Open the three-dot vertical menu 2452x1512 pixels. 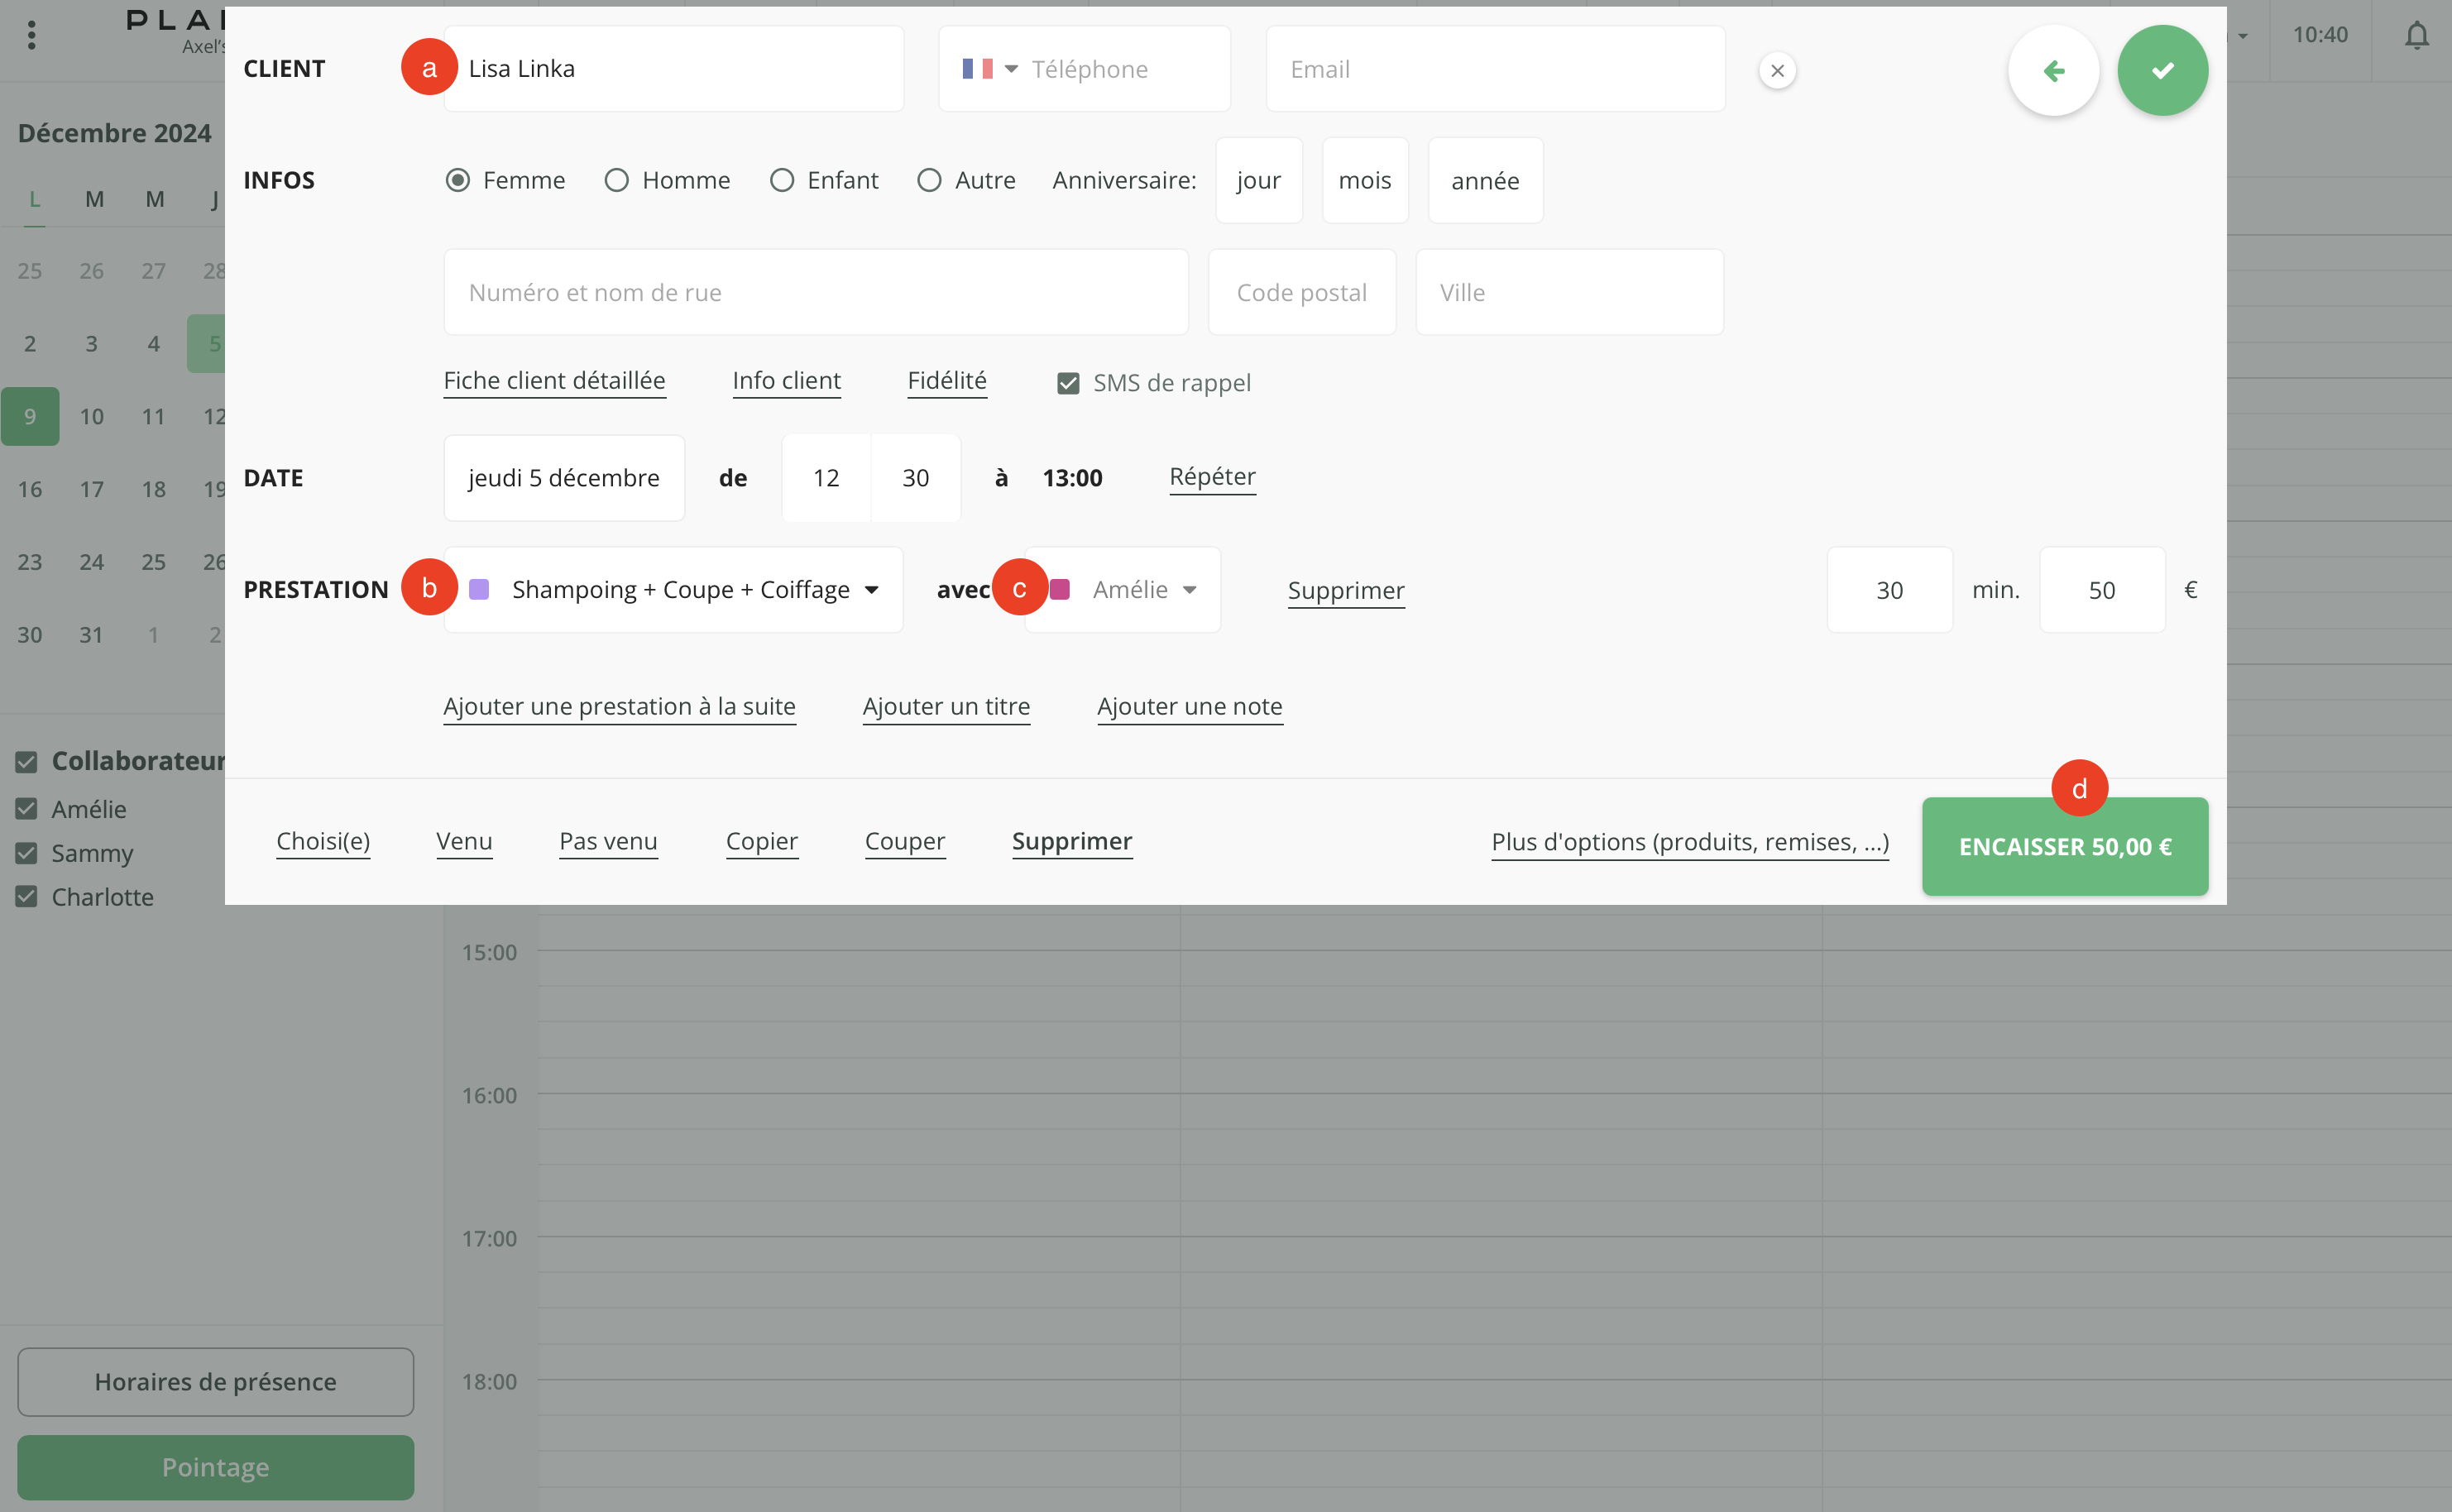point(32,36)
